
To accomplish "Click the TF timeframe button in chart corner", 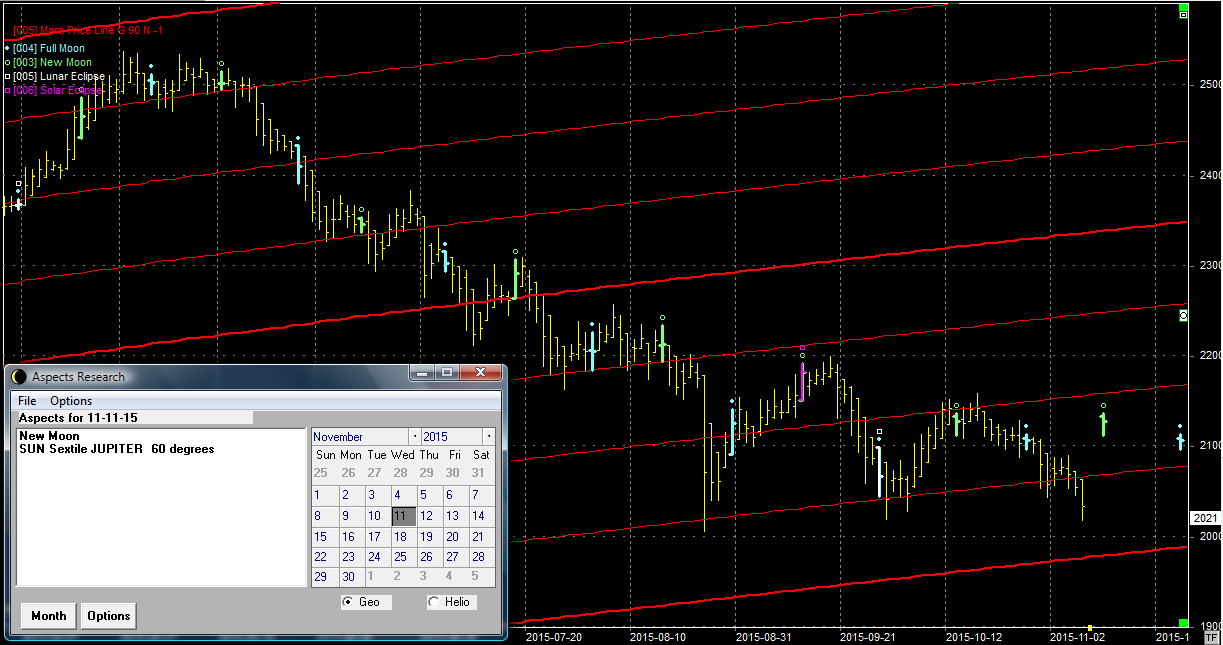I will click(1212, 637).
